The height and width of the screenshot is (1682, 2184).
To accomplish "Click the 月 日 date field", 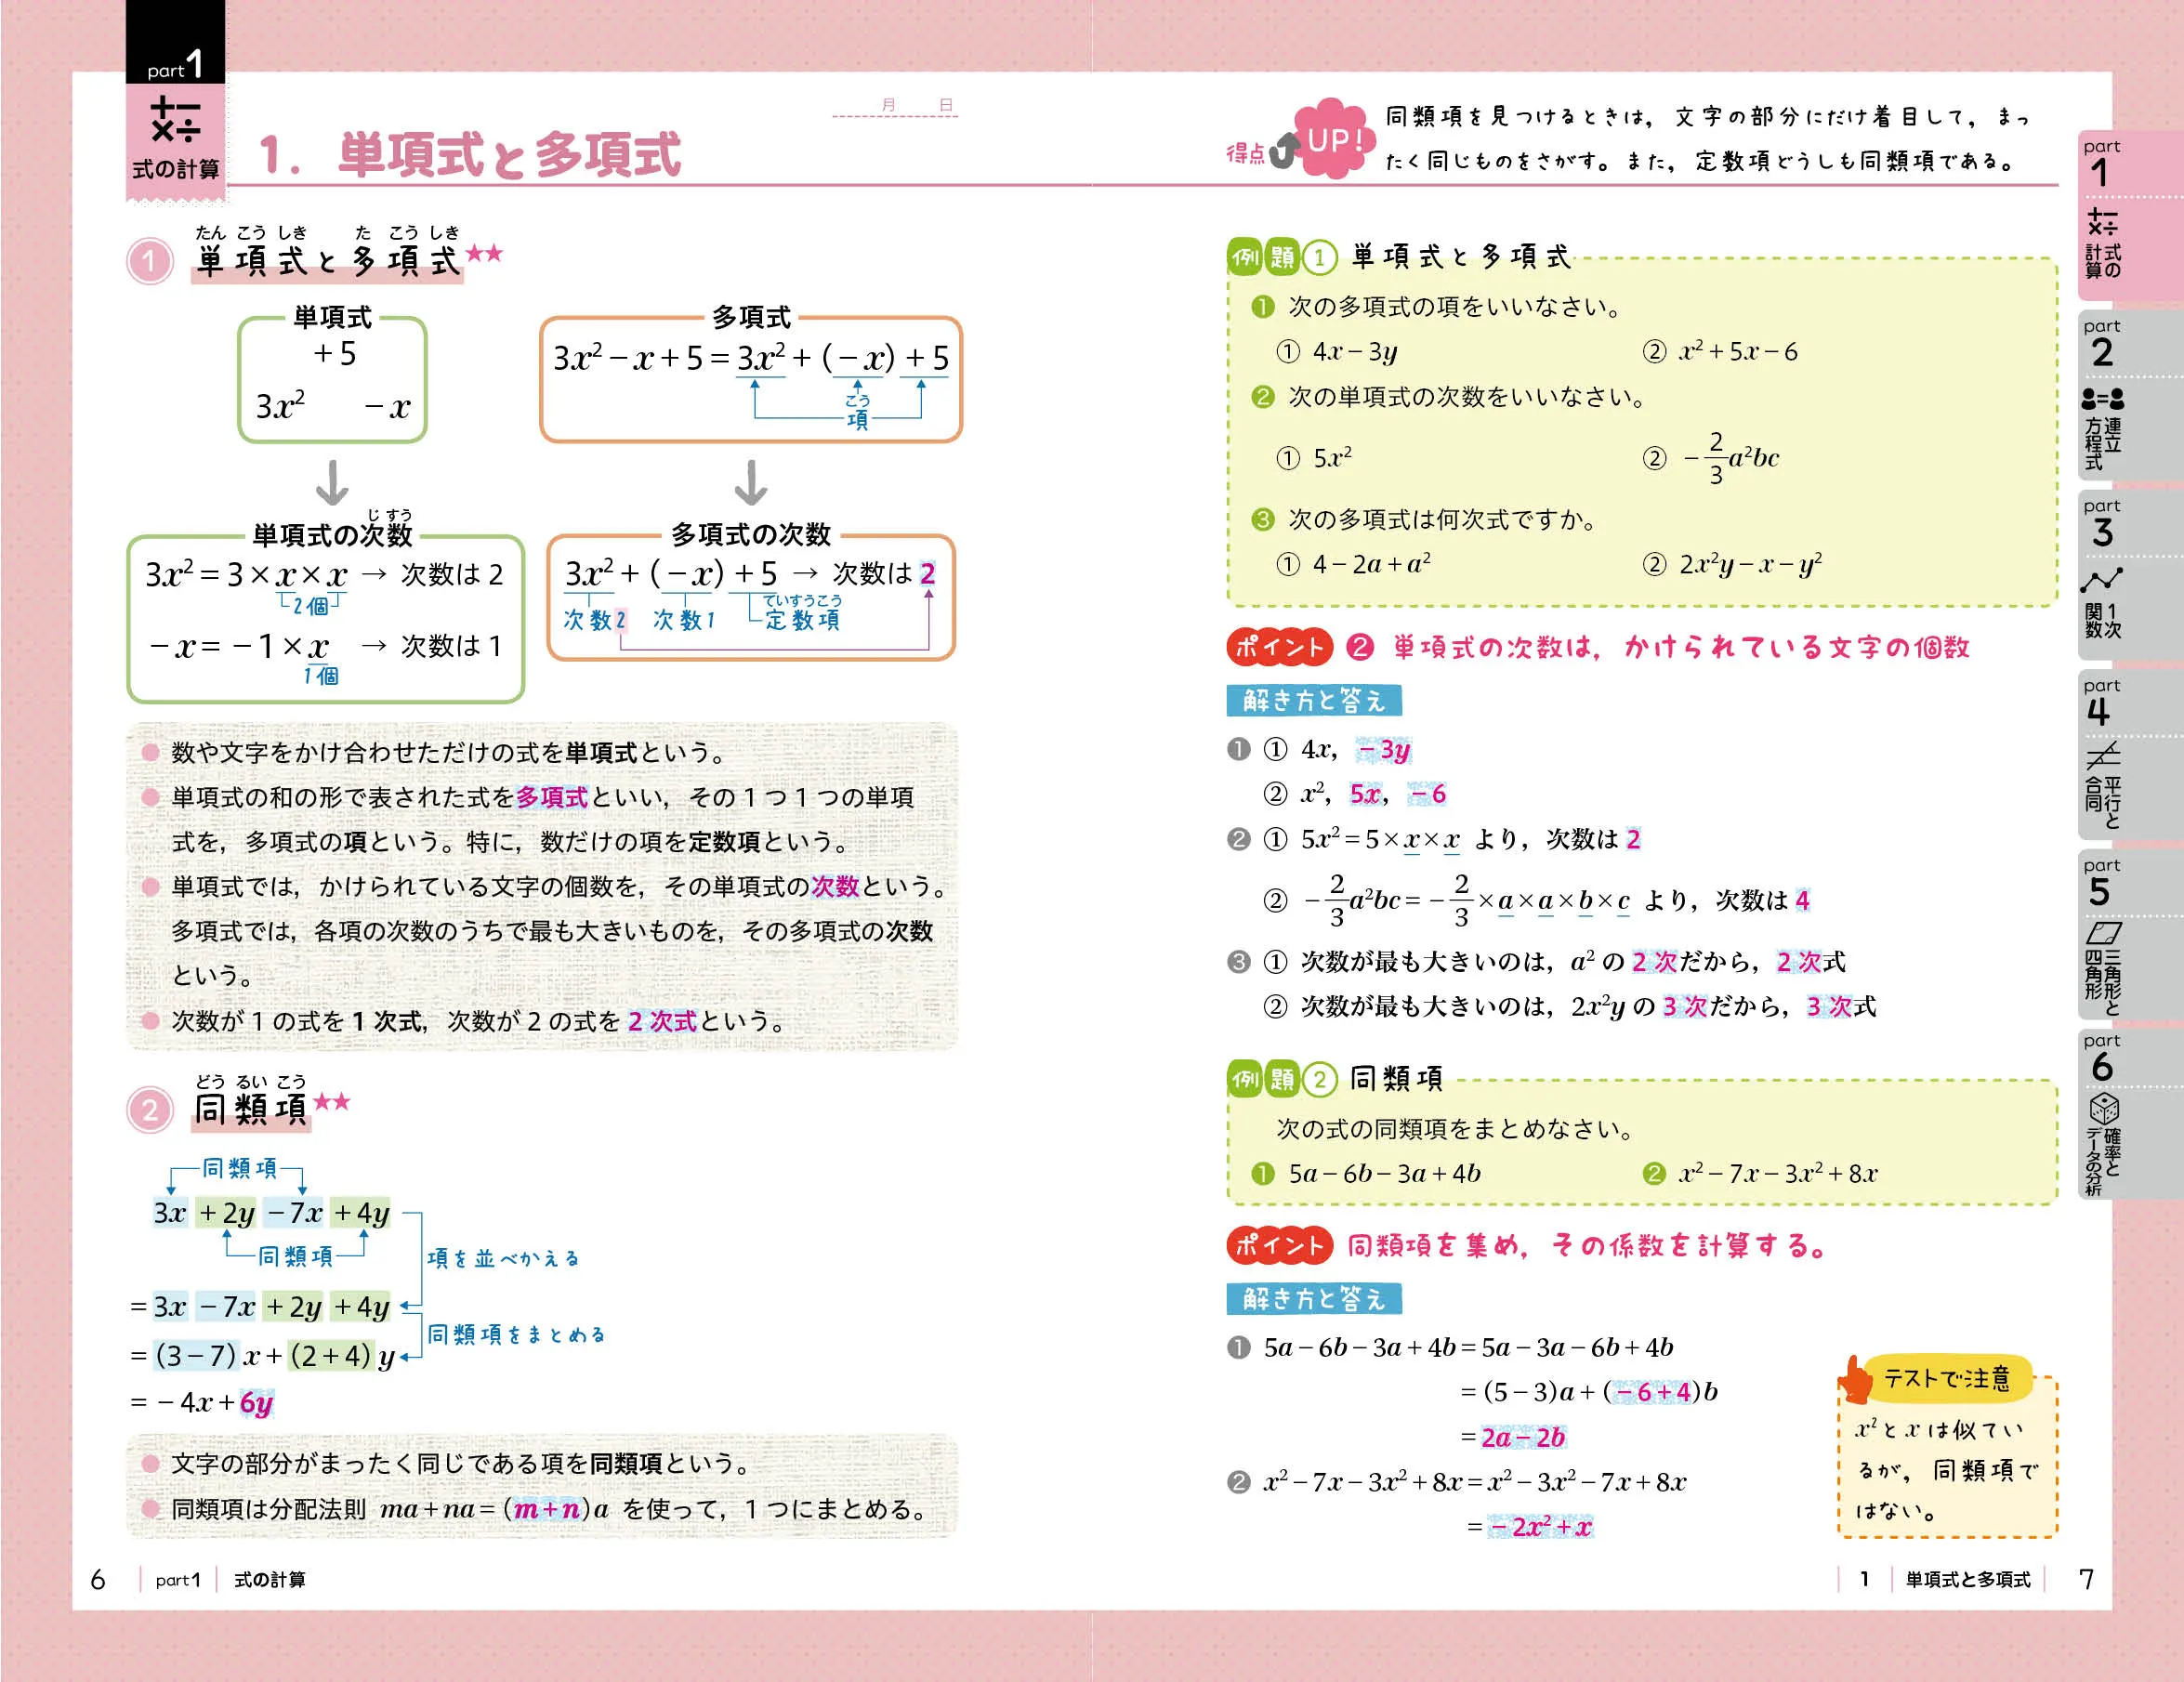I will pos(895,106).
